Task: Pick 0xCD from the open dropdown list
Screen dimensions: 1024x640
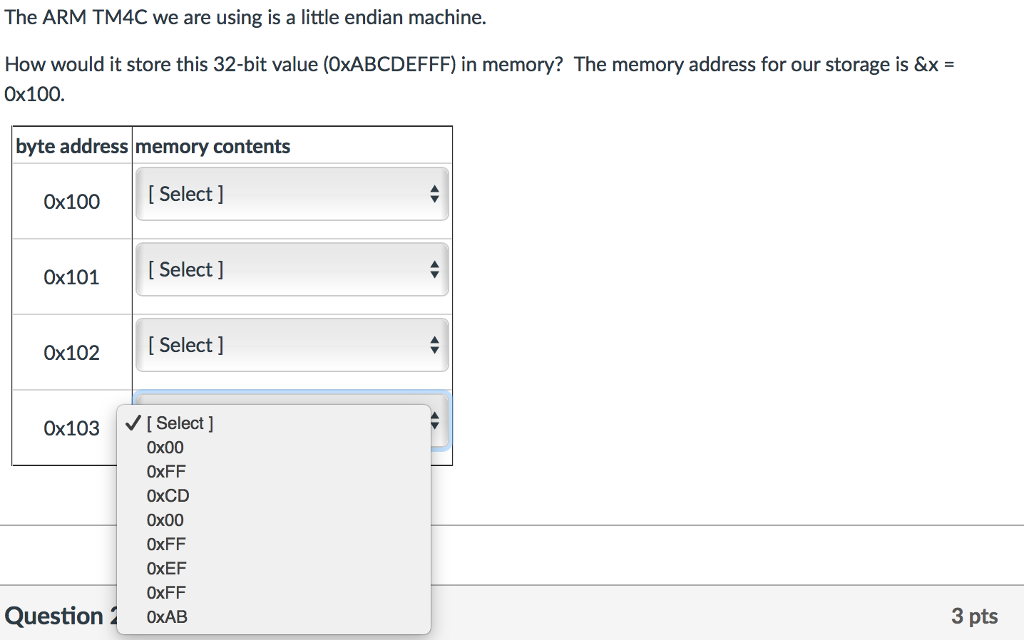Action: point(167,496)
